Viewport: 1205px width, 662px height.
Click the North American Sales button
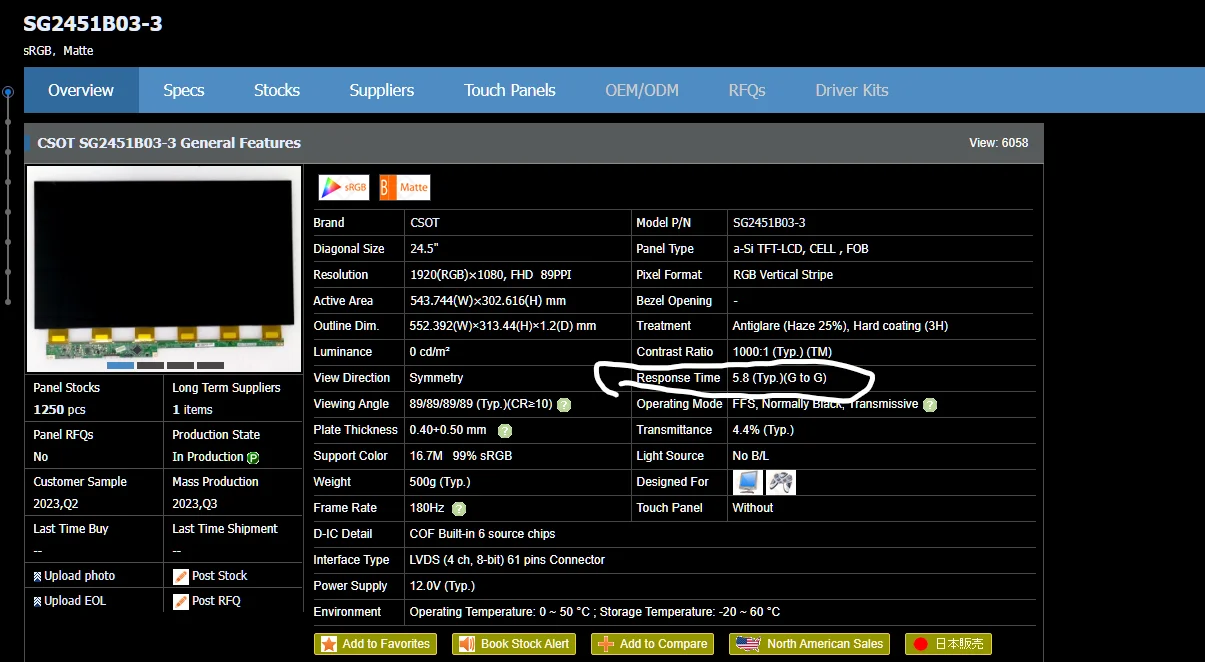pos(811,644)
